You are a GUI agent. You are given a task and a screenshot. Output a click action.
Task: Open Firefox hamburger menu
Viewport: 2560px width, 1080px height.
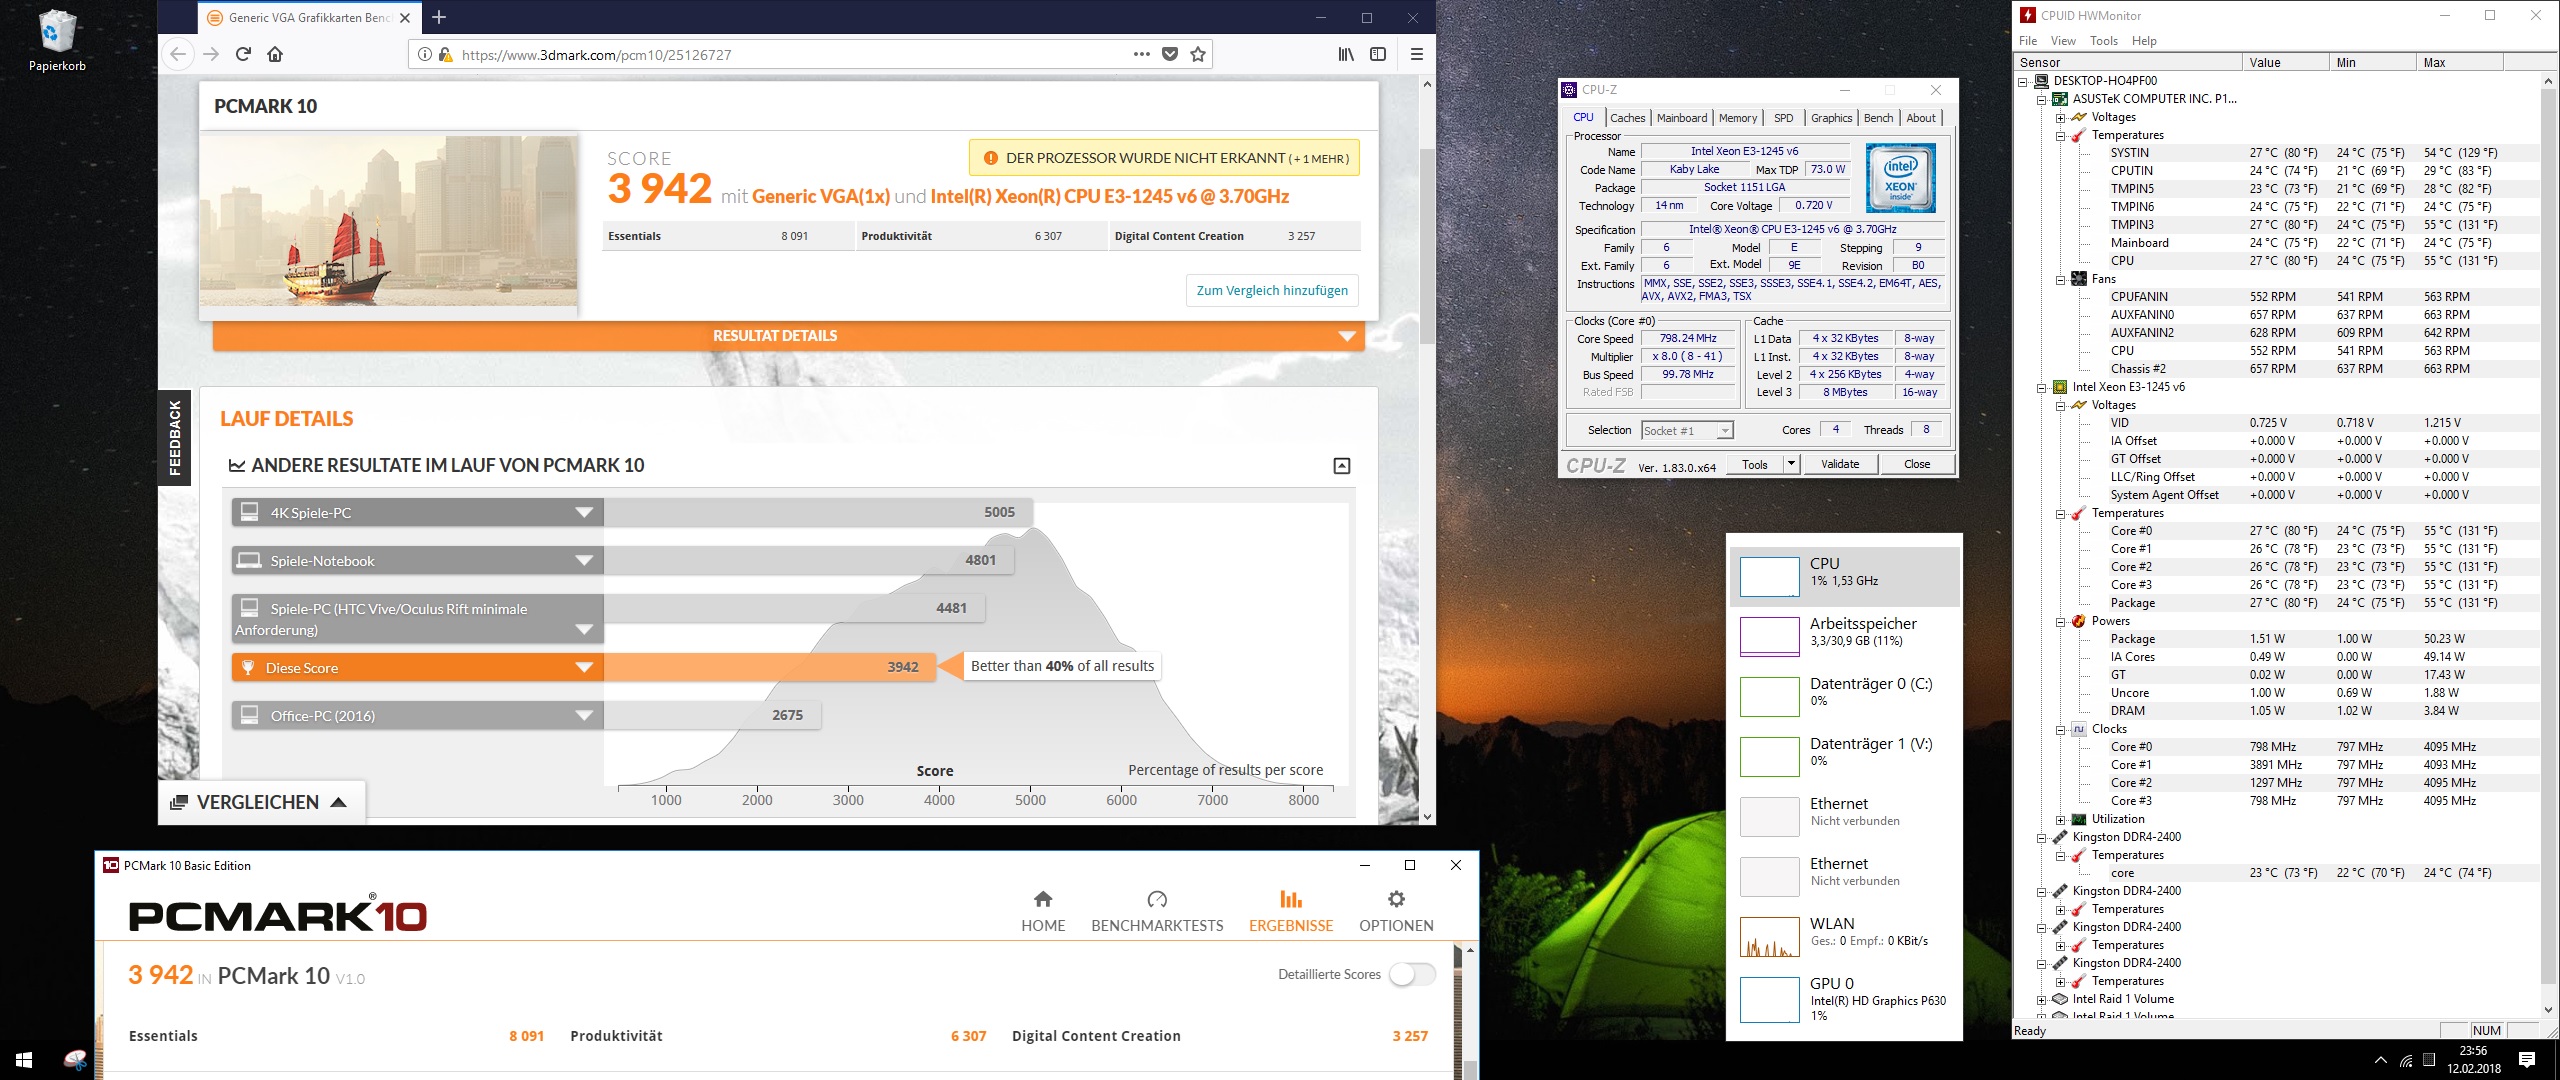[1416, 54]
